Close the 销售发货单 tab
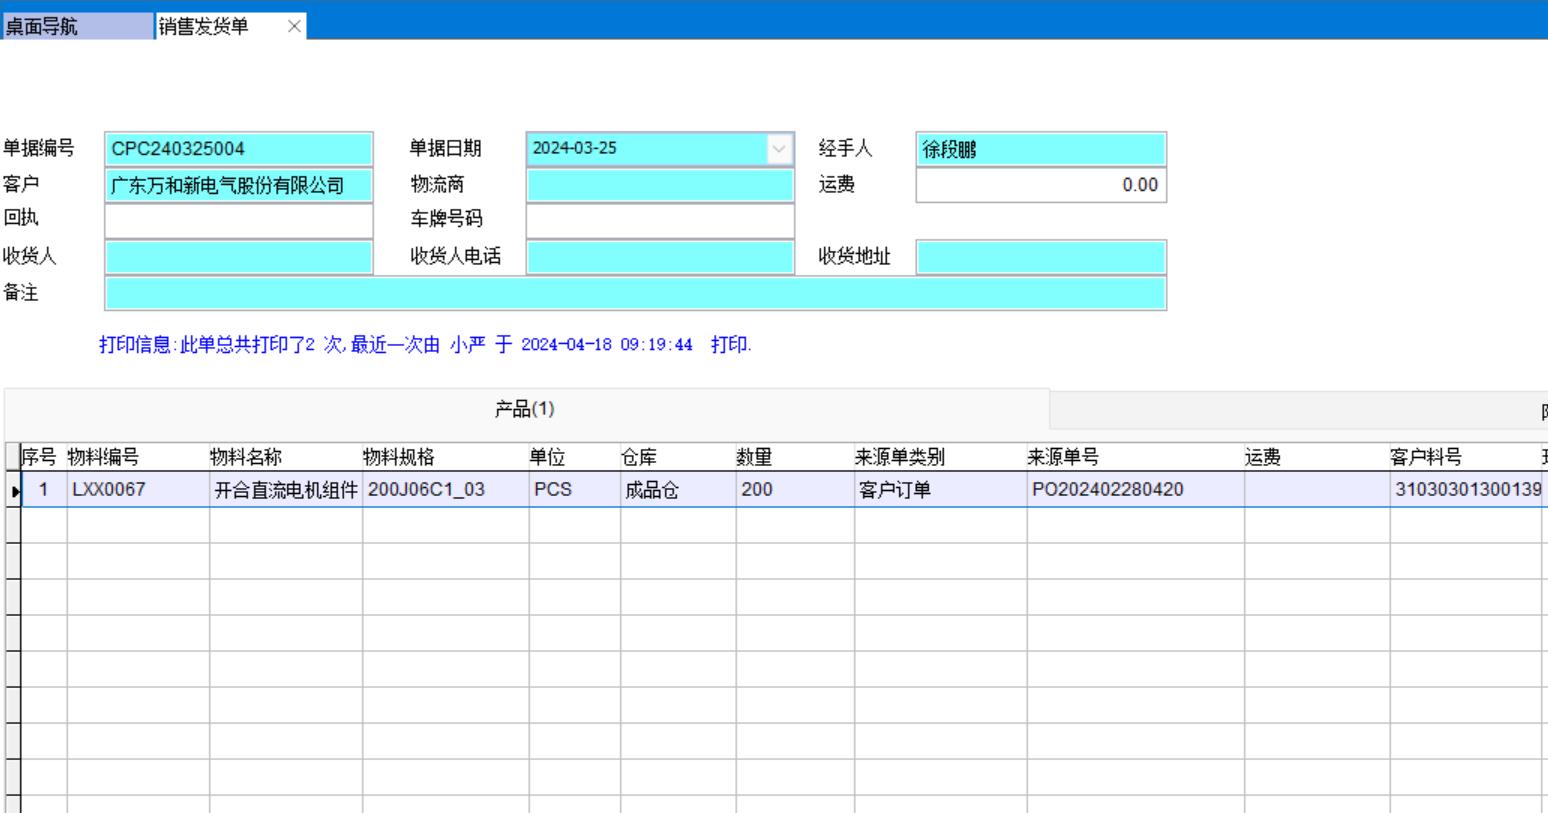Viewport: 1548px width, 813px height. 294,27
